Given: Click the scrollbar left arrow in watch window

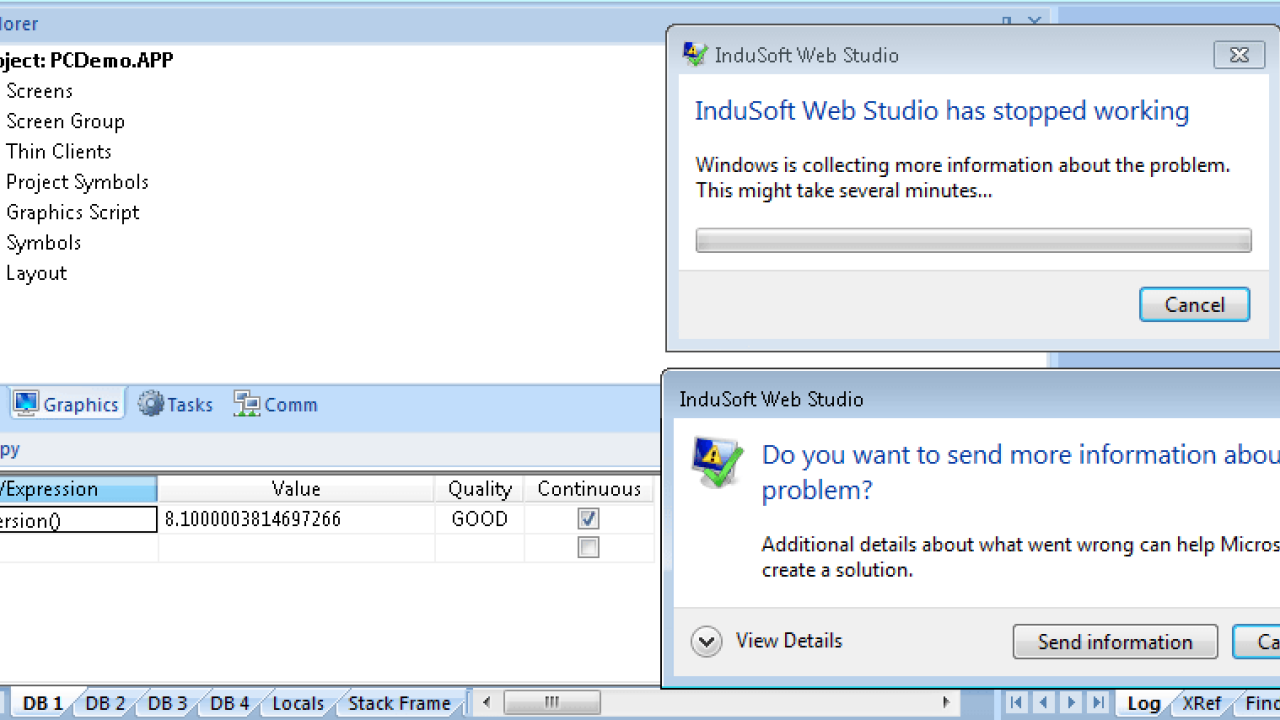Looking at the screenshot, I should (485, 703).
